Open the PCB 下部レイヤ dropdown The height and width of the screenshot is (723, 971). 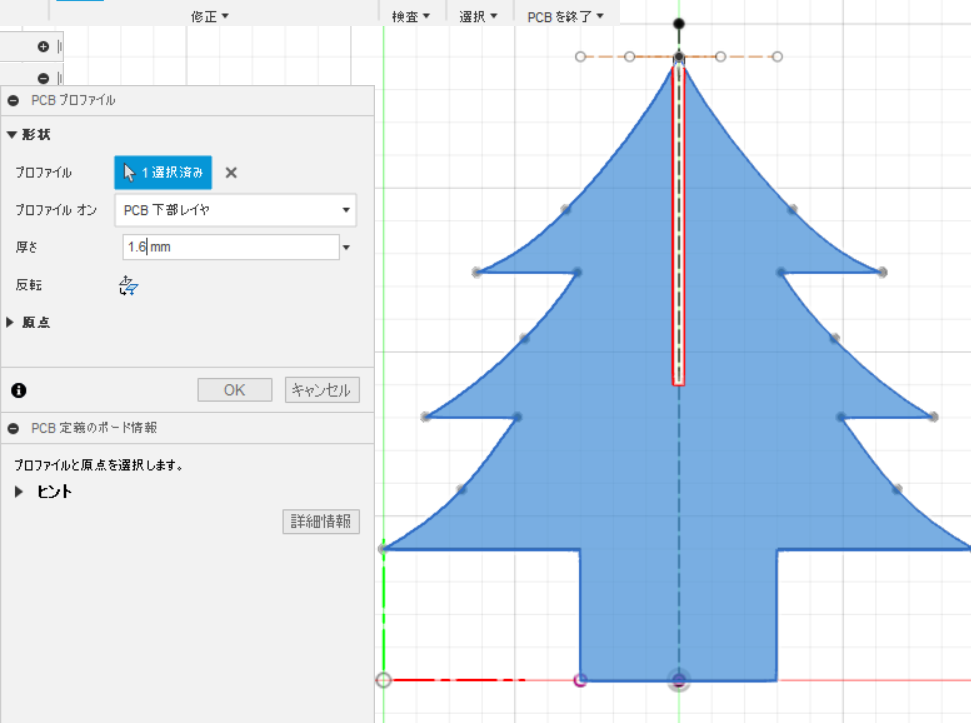[235, 210]
